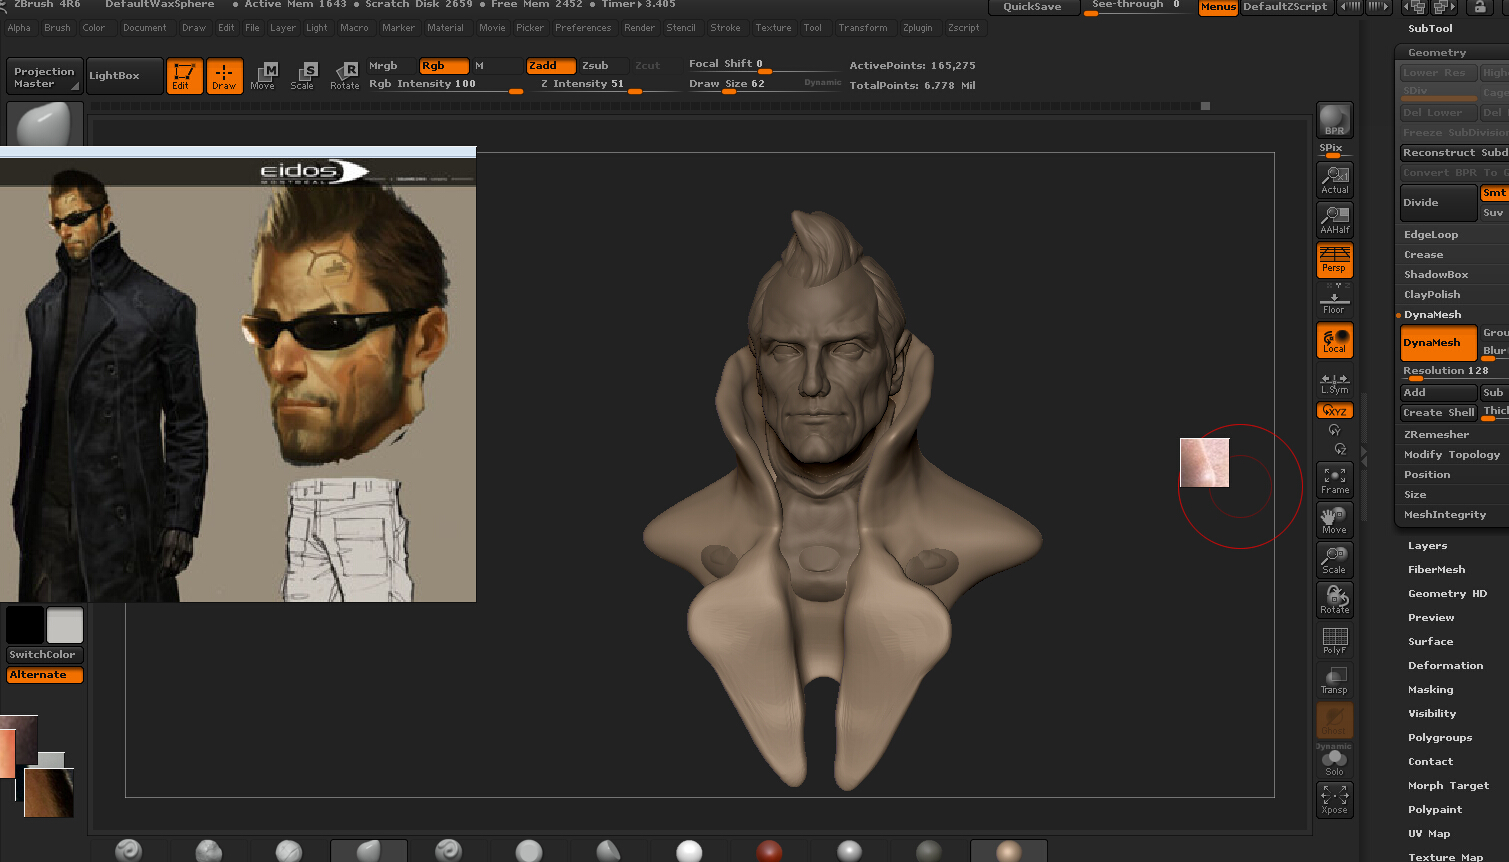Toggle PolyF polyframe display
This screenshot has height=862, width=1509.
[x=1334, y=640]
